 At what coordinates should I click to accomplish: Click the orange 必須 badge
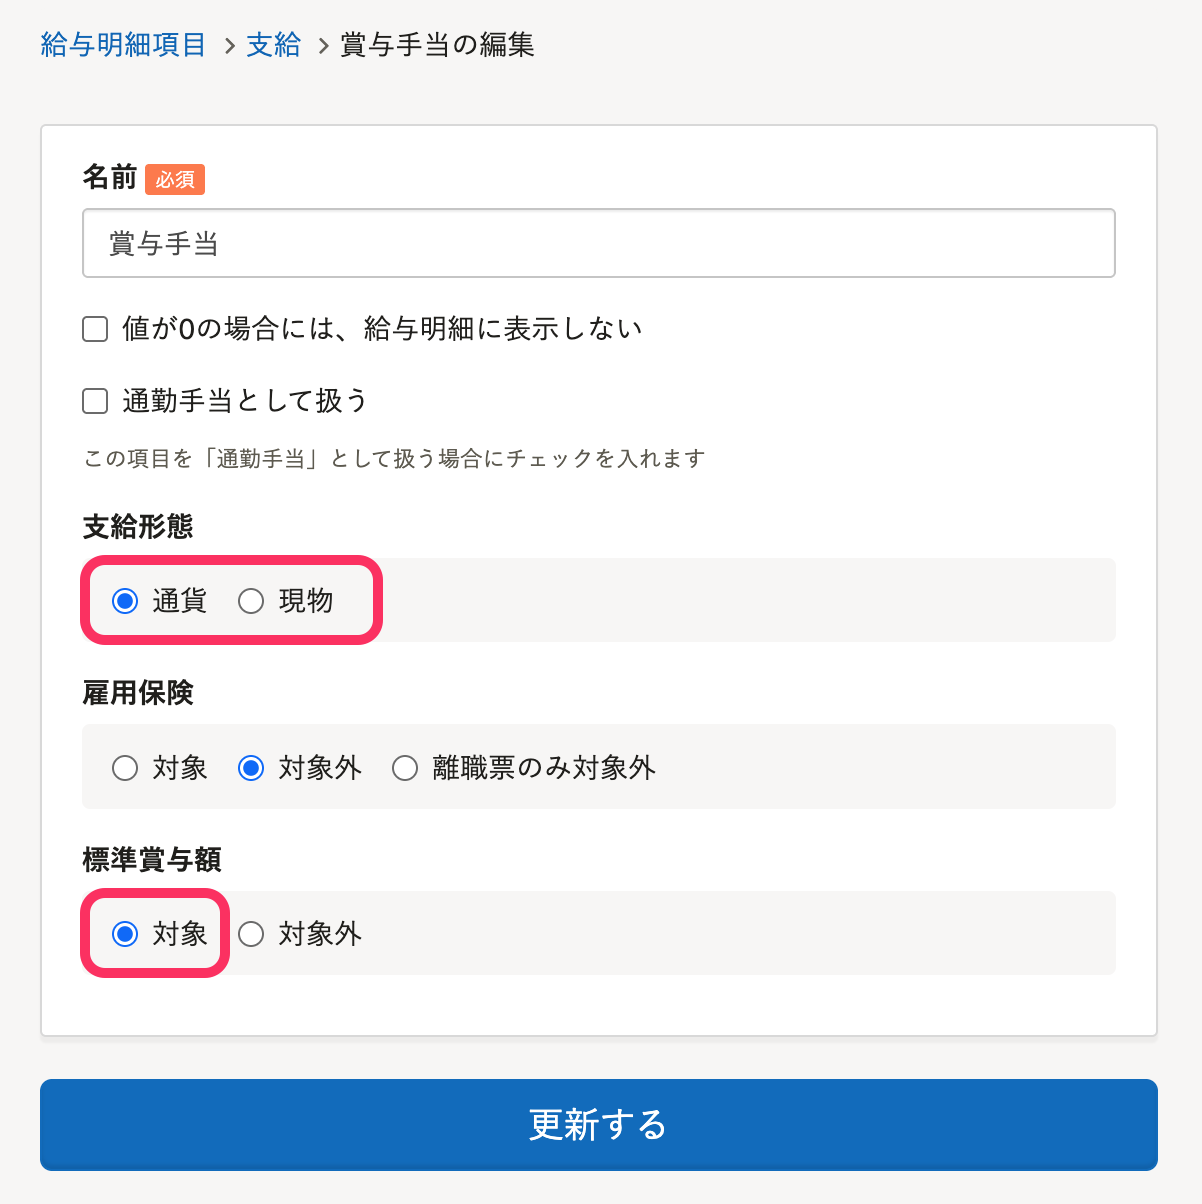point(175,179)
